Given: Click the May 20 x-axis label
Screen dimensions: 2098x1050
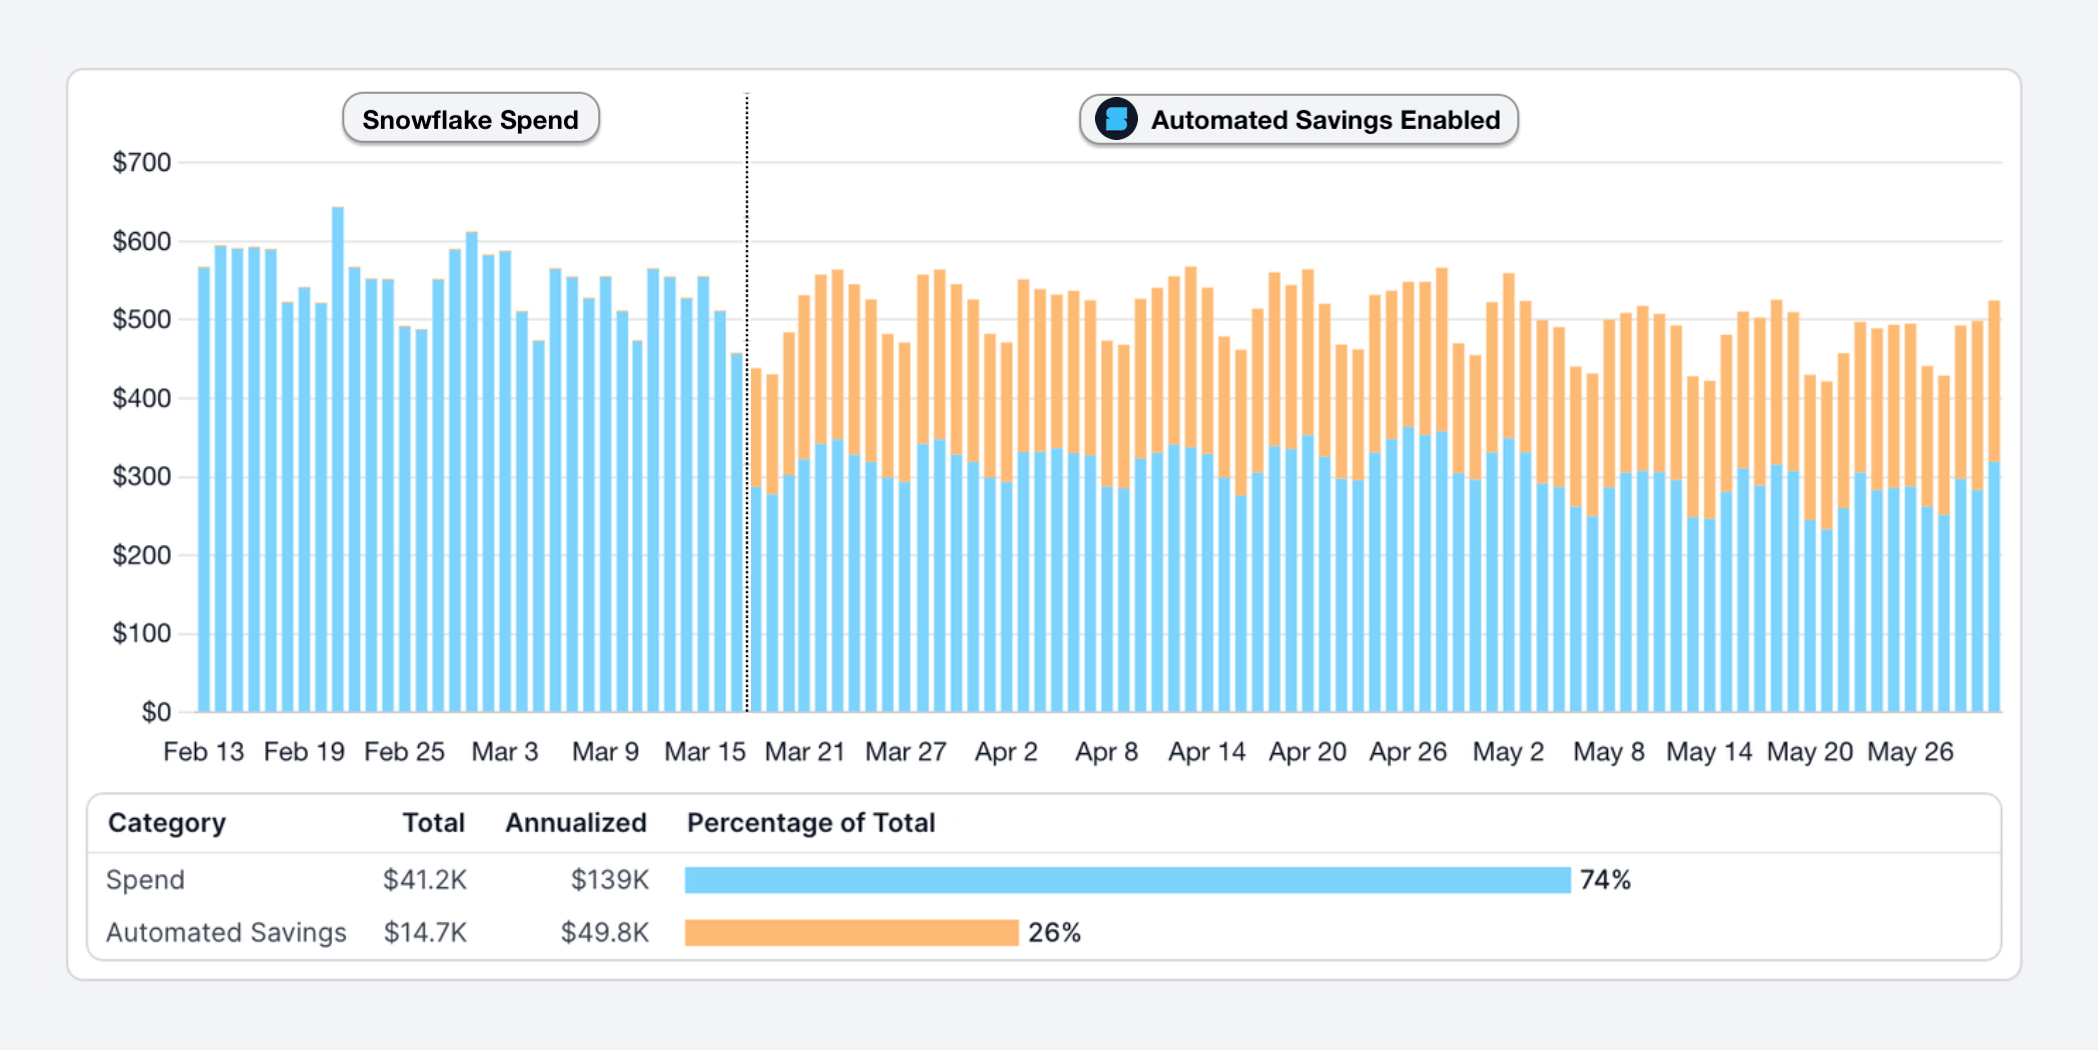Looking at the screenshot, I should point(1810,751).
